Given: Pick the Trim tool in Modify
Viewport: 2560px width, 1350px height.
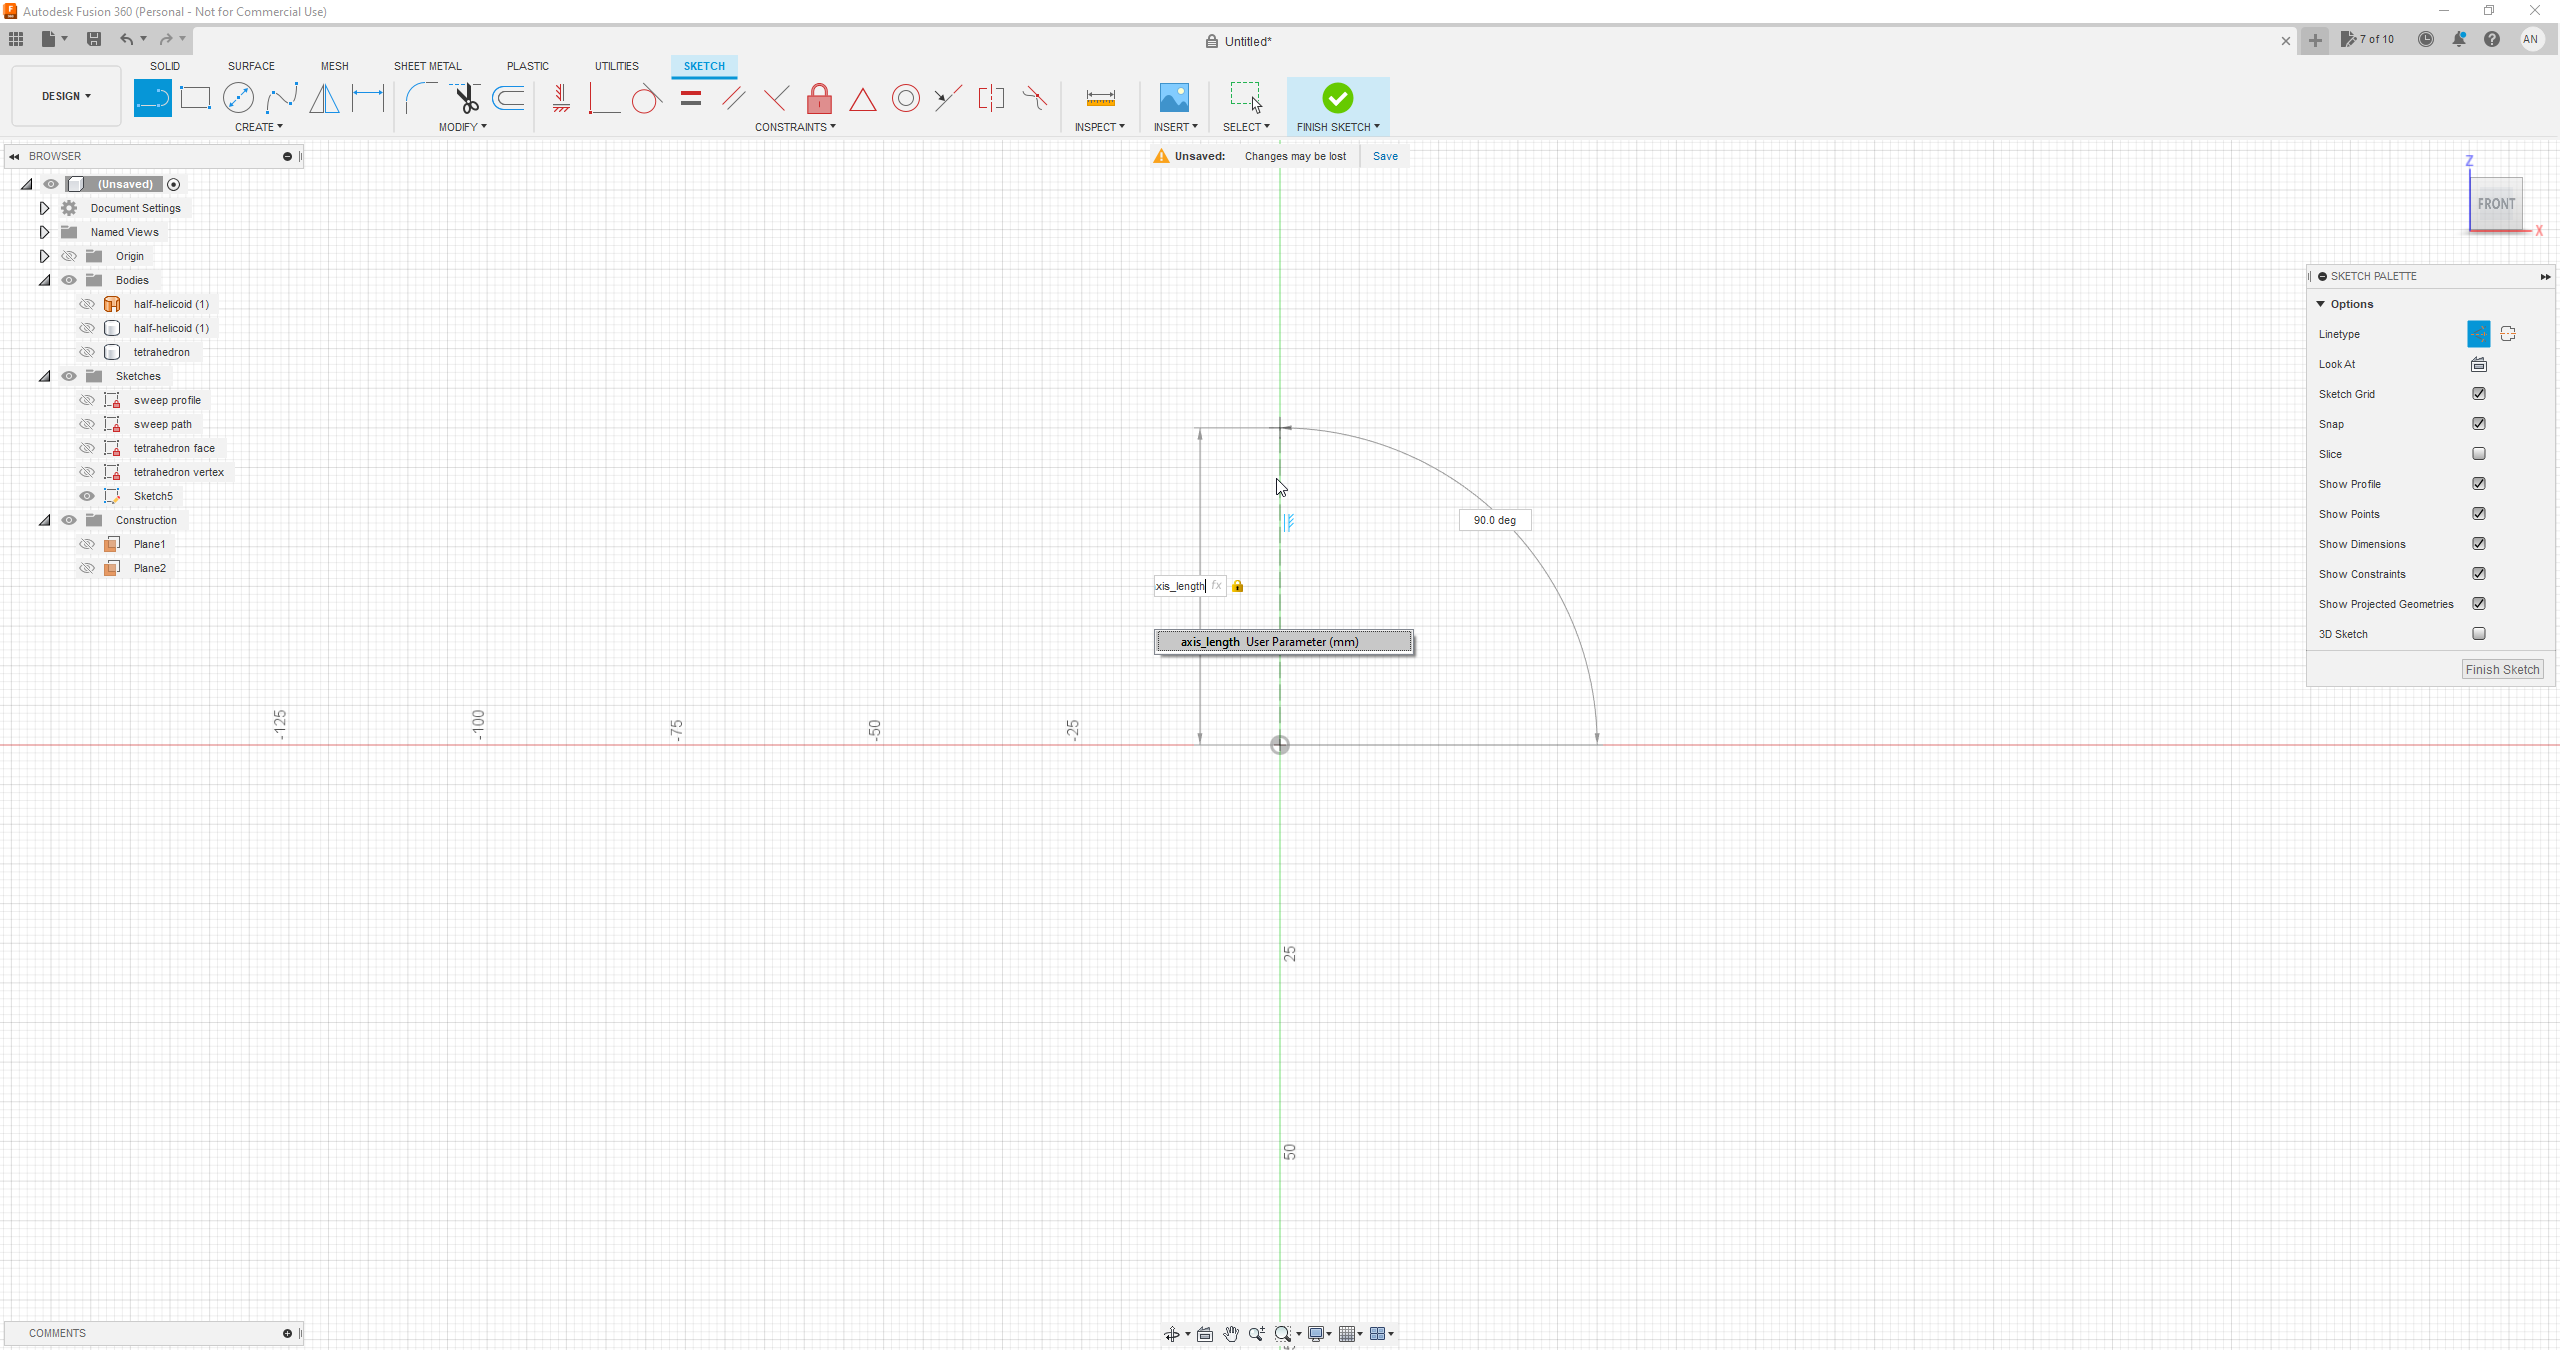Looking at the screenshot, I should pos(466,98).
